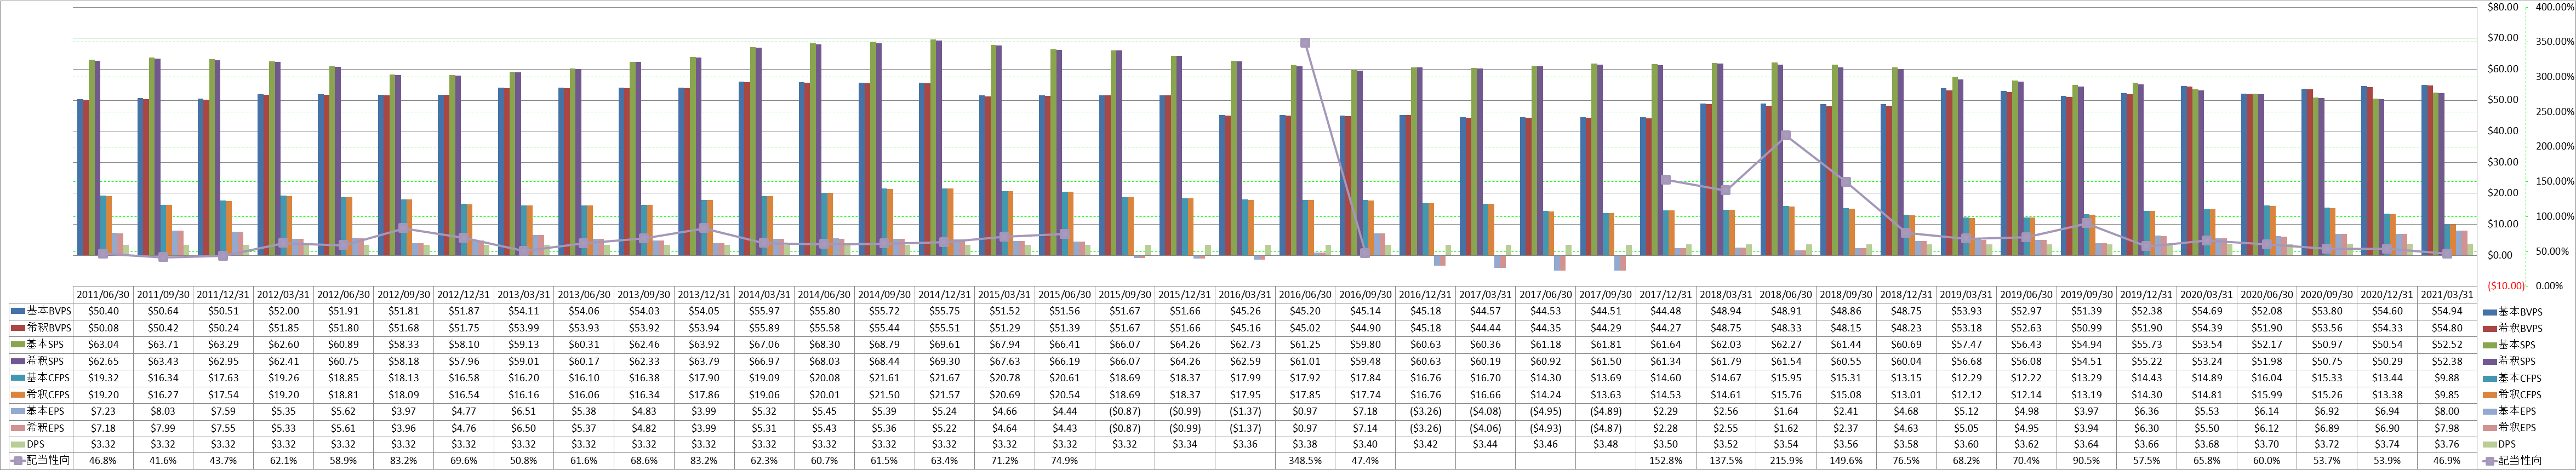Select 希釈BVPS entry in the right-hand chart legend
Viewport: 2576px width, 470px height.
point(2513,328)
